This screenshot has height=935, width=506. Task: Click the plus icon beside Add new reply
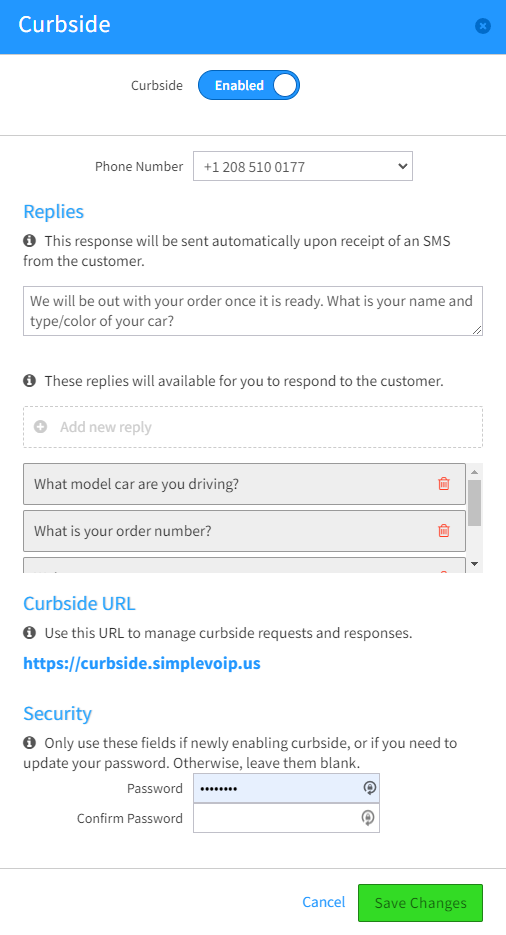[x=41, y=427]
